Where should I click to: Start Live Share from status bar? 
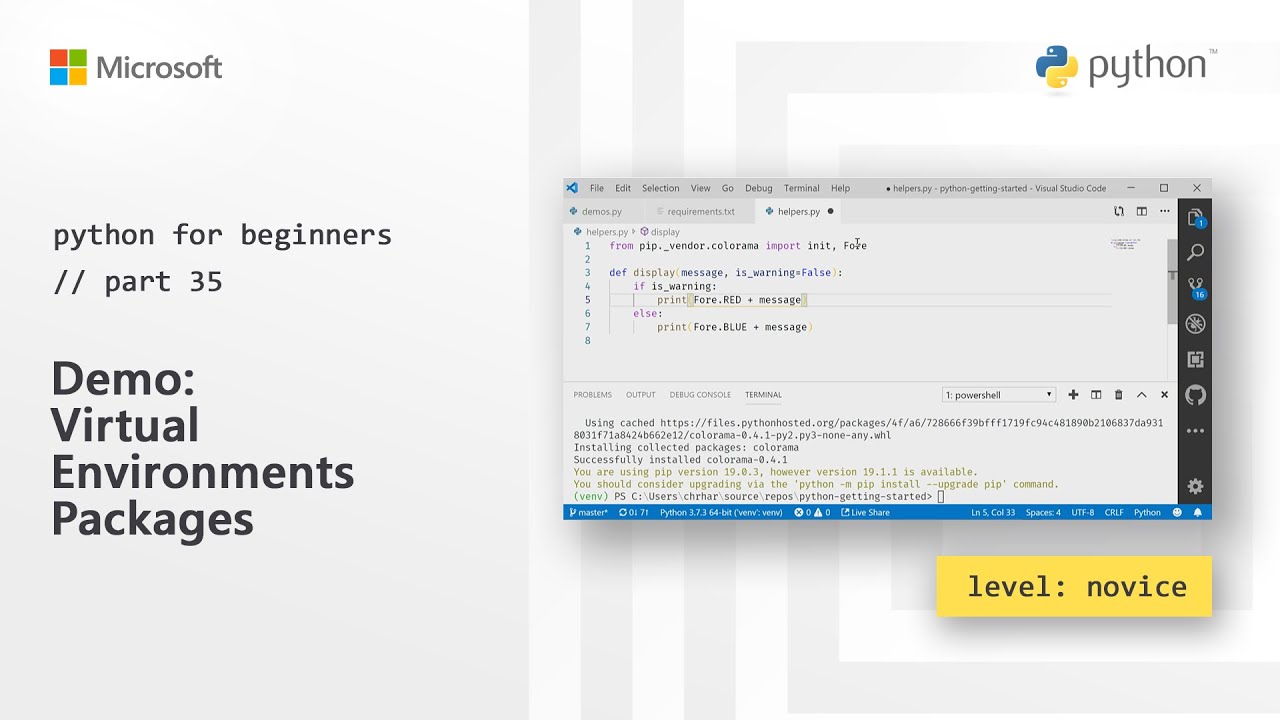(866, 512)
